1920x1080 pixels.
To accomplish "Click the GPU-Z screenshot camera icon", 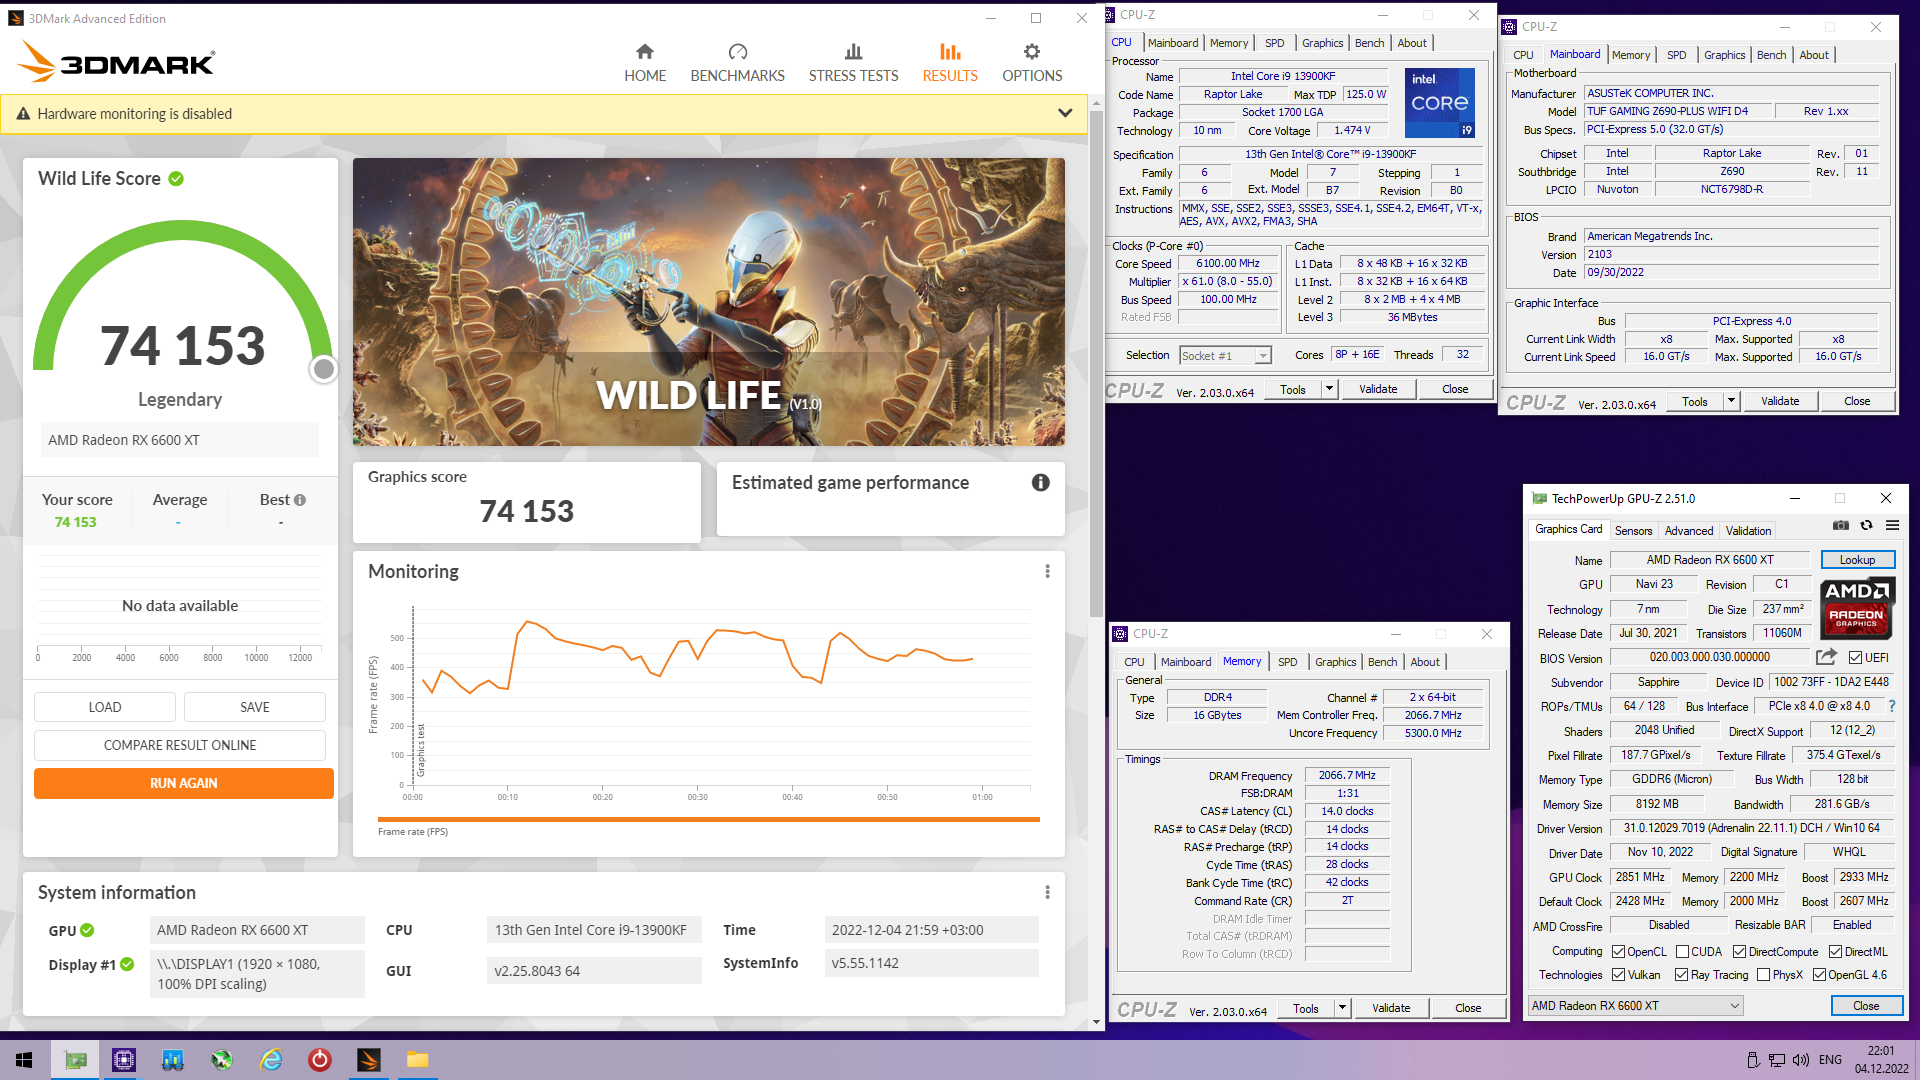I will pos(1840,526).
